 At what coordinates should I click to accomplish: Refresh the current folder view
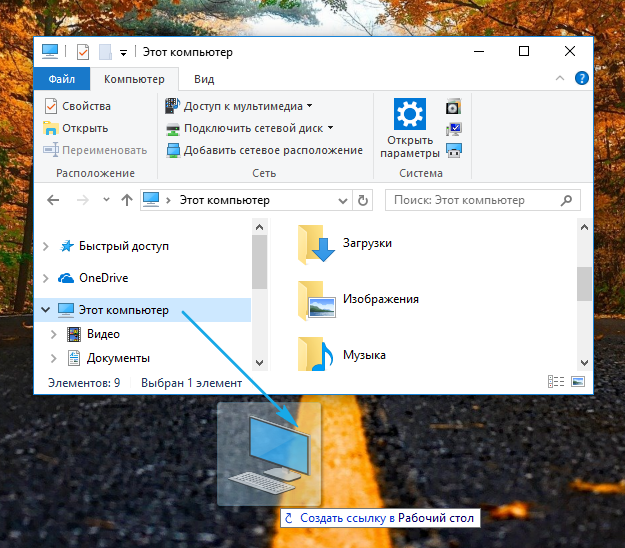point(363,200)
